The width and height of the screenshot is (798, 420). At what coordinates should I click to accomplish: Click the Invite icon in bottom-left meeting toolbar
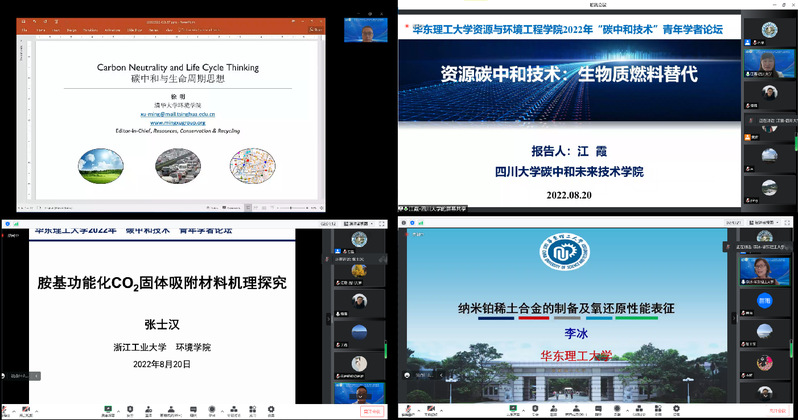(148, 410)
